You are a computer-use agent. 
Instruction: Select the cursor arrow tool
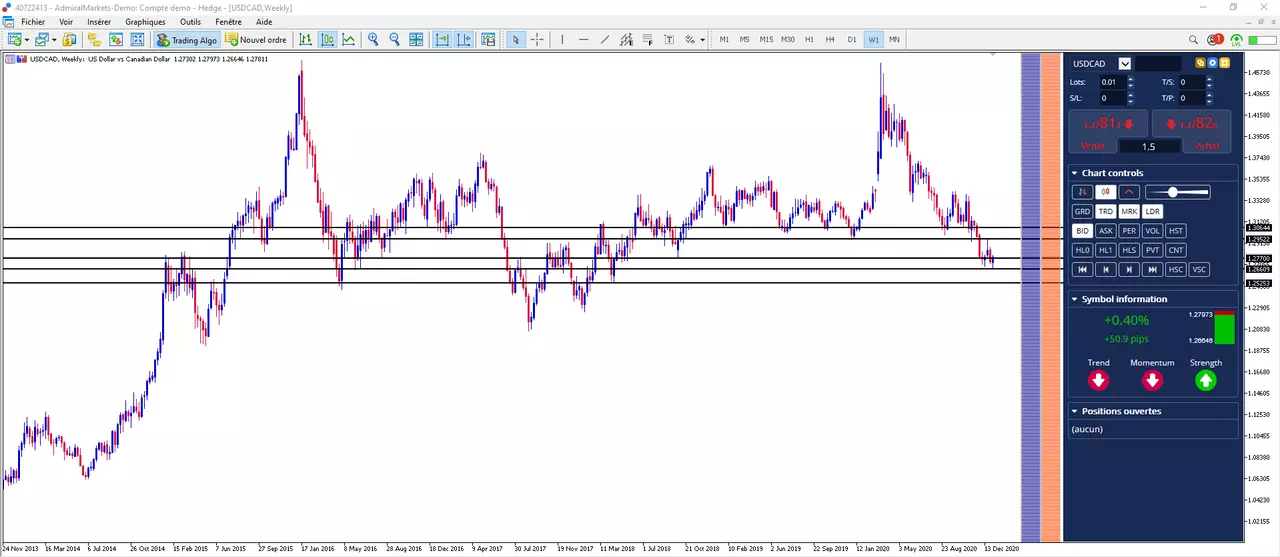[x=516, y=40]
